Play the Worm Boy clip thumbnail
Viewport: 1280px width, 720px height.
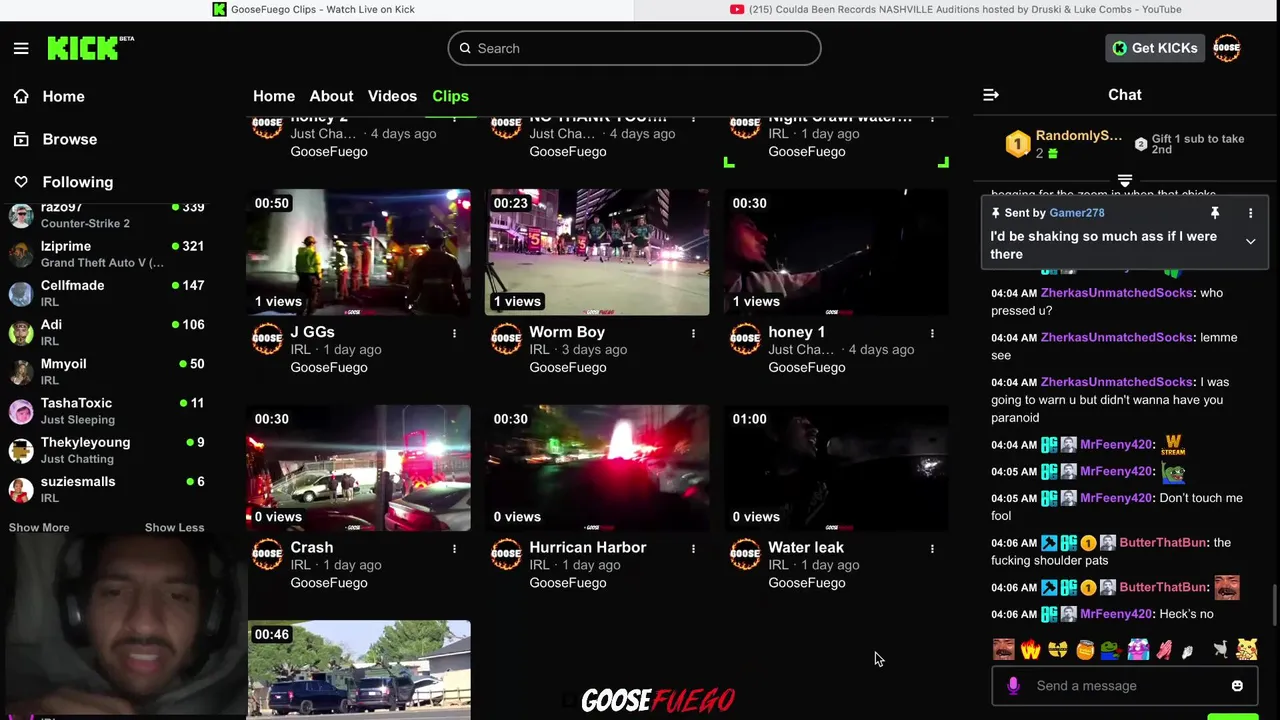click(597, 252)
